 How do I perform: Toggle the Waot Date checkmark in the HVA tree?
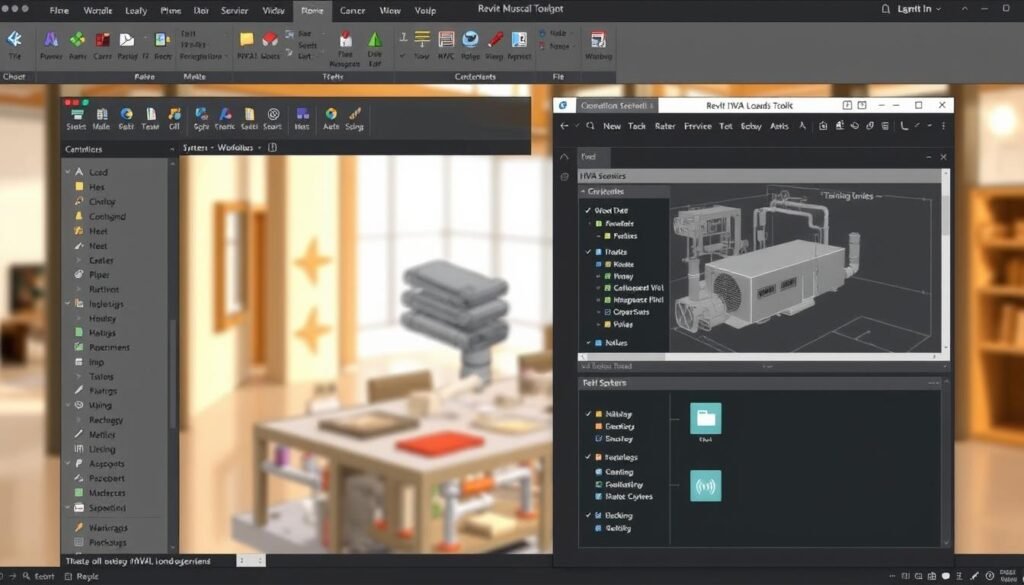[588, 210]
